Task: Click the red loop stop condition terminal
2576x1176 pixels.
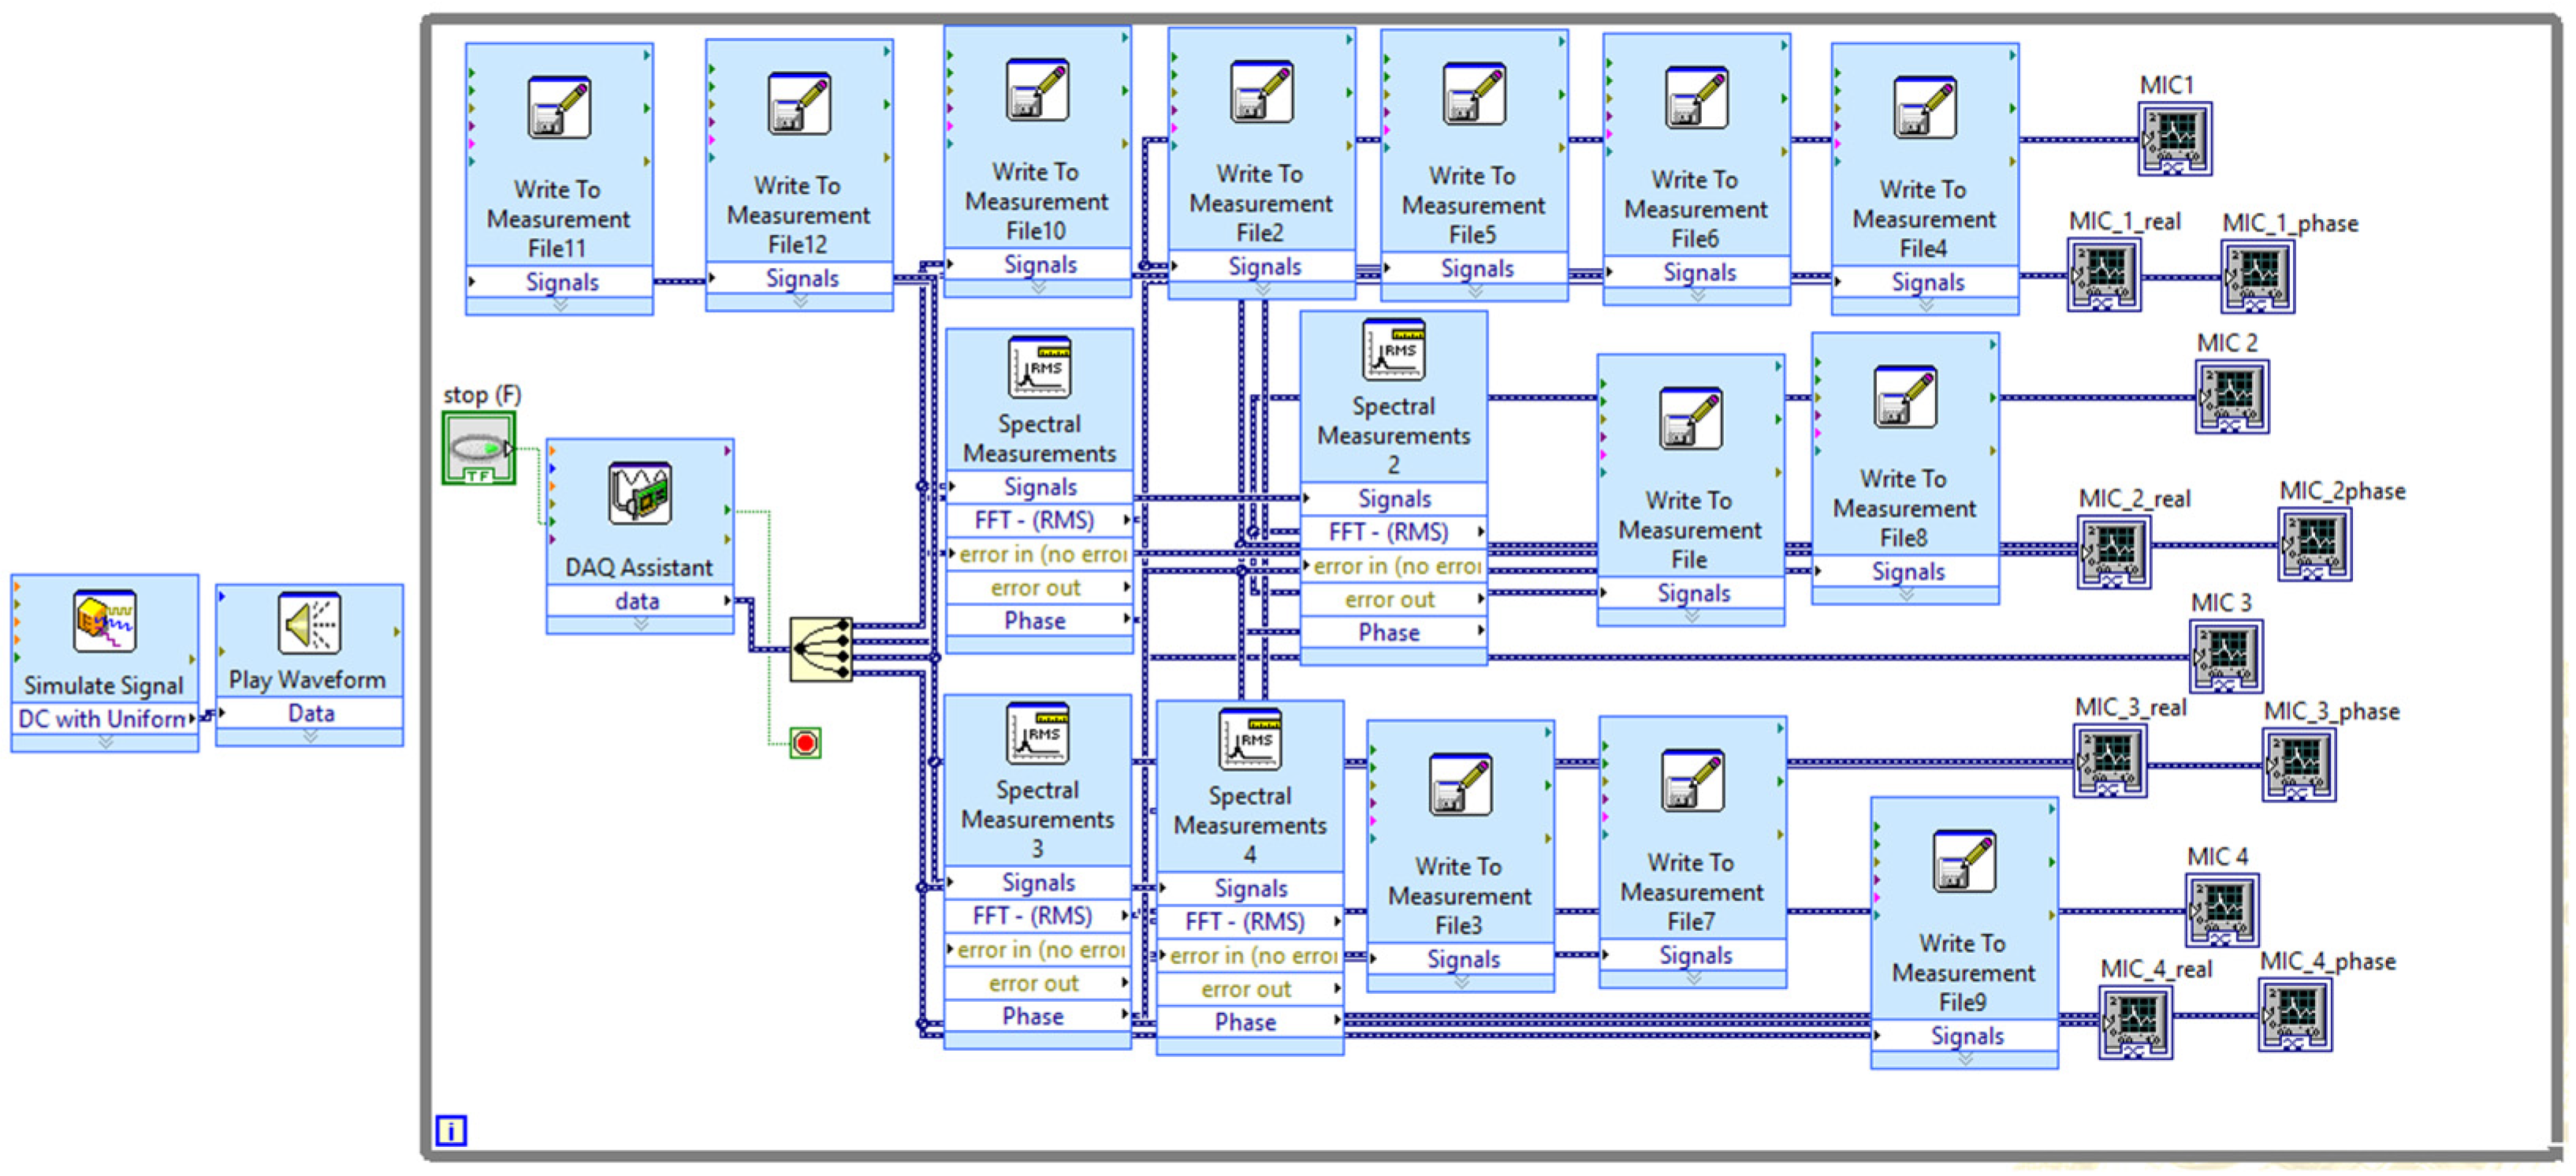Action: 805,743
